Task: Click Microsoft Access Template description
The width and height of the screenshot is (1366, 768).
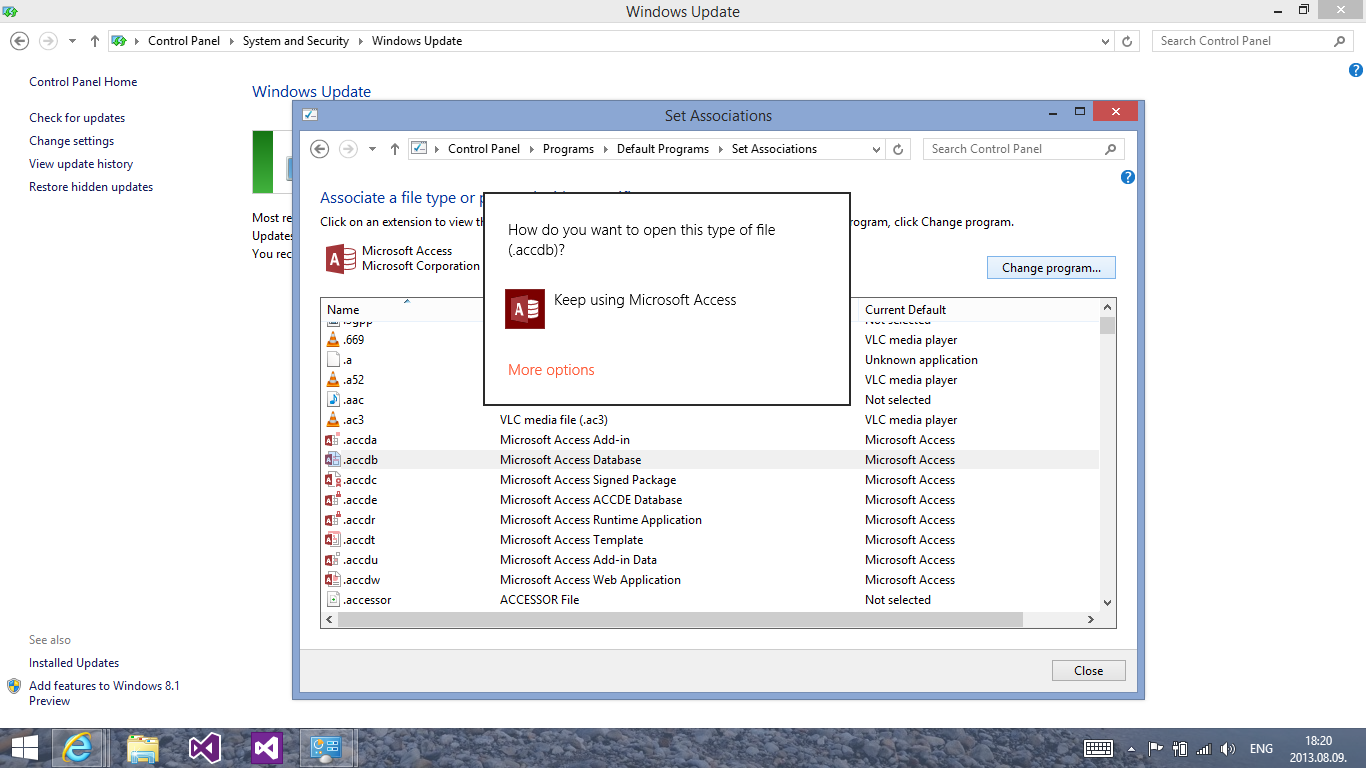Action: point(571,540)
